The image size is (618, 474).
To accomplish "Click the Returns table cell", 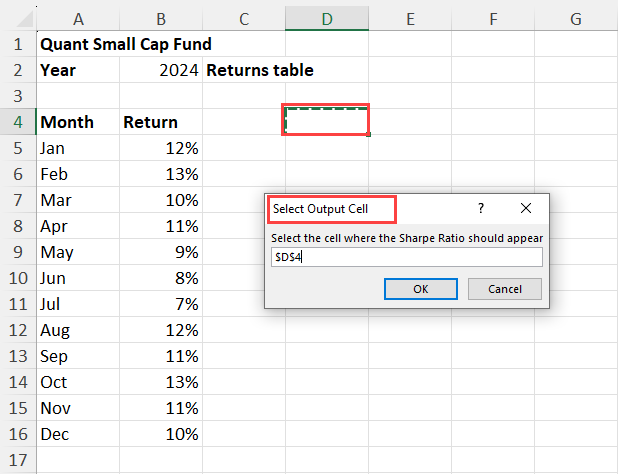I will click(244, 70).
